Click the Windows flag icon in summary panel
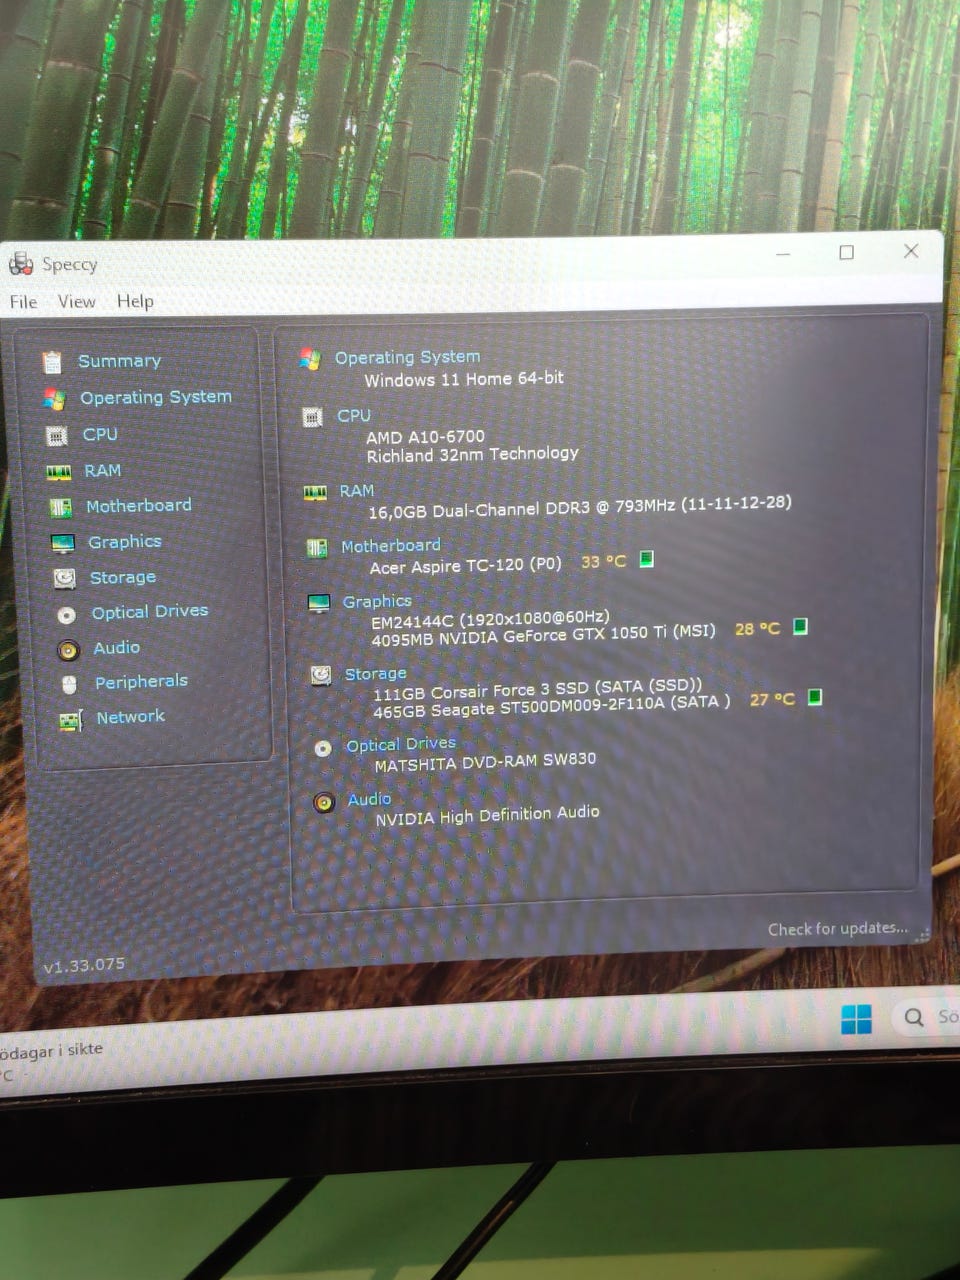This screenshot has height=1280, width=960. (x=310, y=359)
